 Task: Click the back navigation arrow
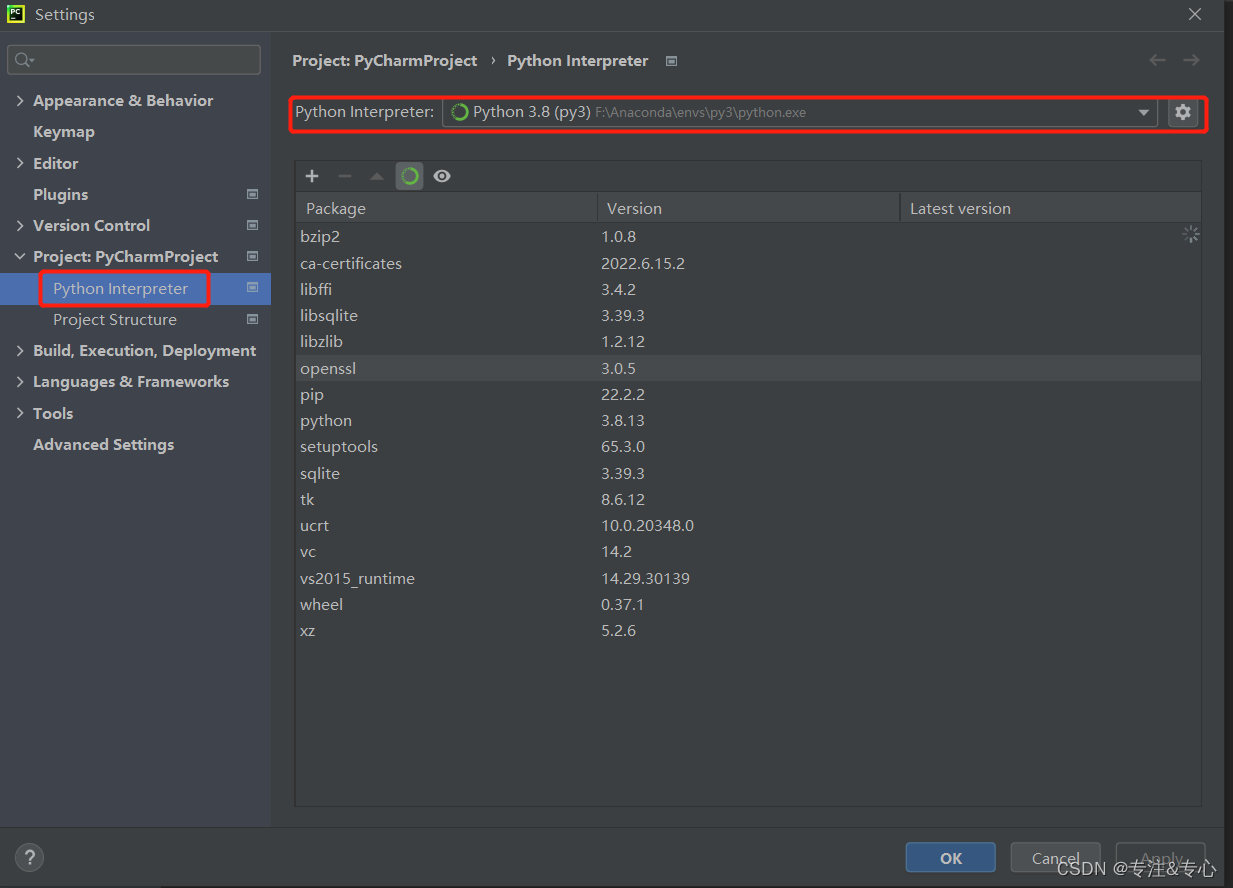point(1157,60)
